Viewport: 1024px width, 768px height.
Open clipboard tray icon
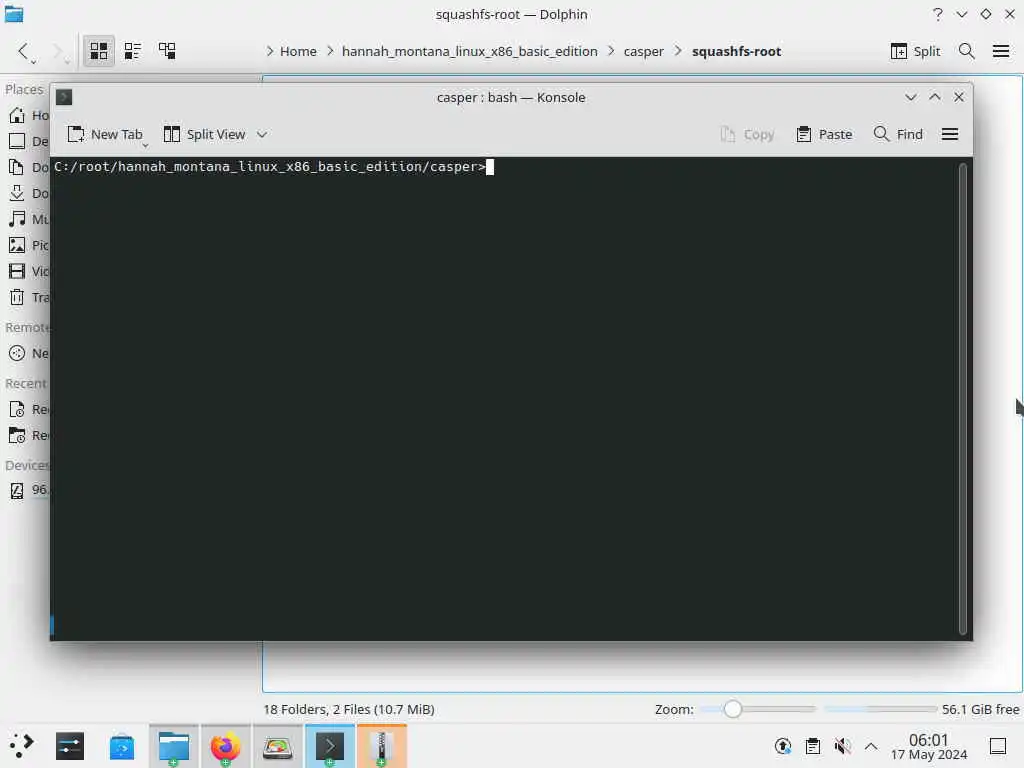click(812, 746)
